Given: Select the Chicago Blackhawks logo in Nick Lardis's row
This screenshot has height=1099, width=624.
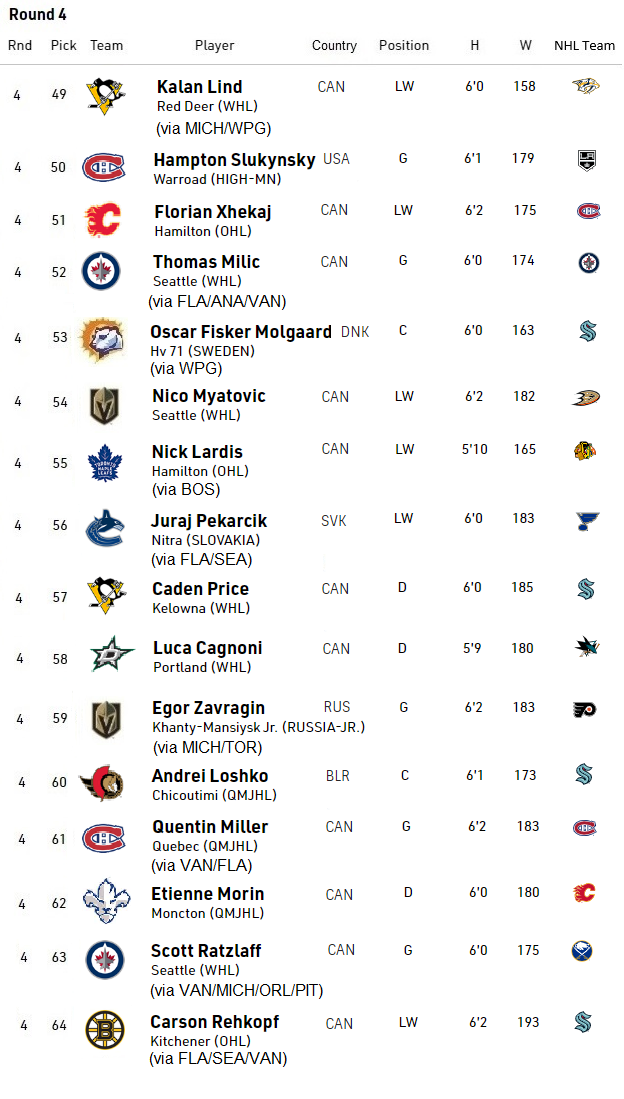Looking at the screenshot, I should pyautogui.click(x=585, y=450).
